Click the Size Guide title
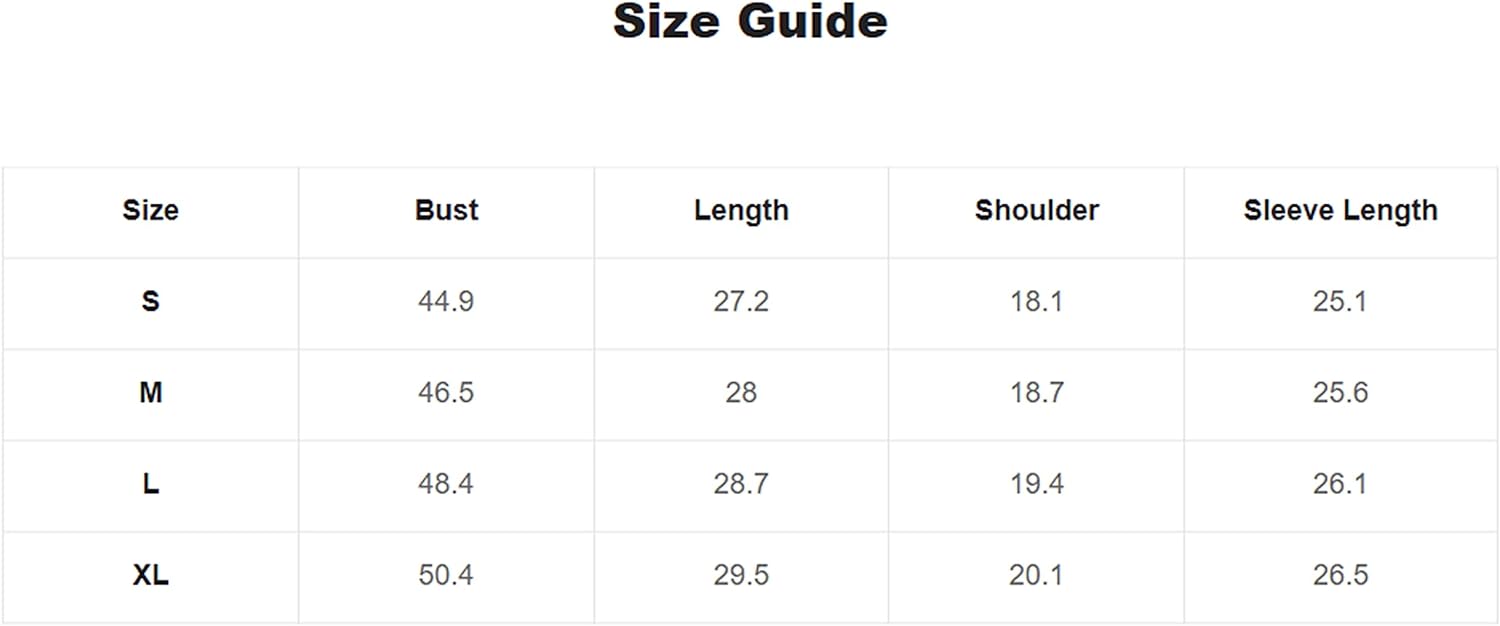1500x626 pixels. (750, 22)
